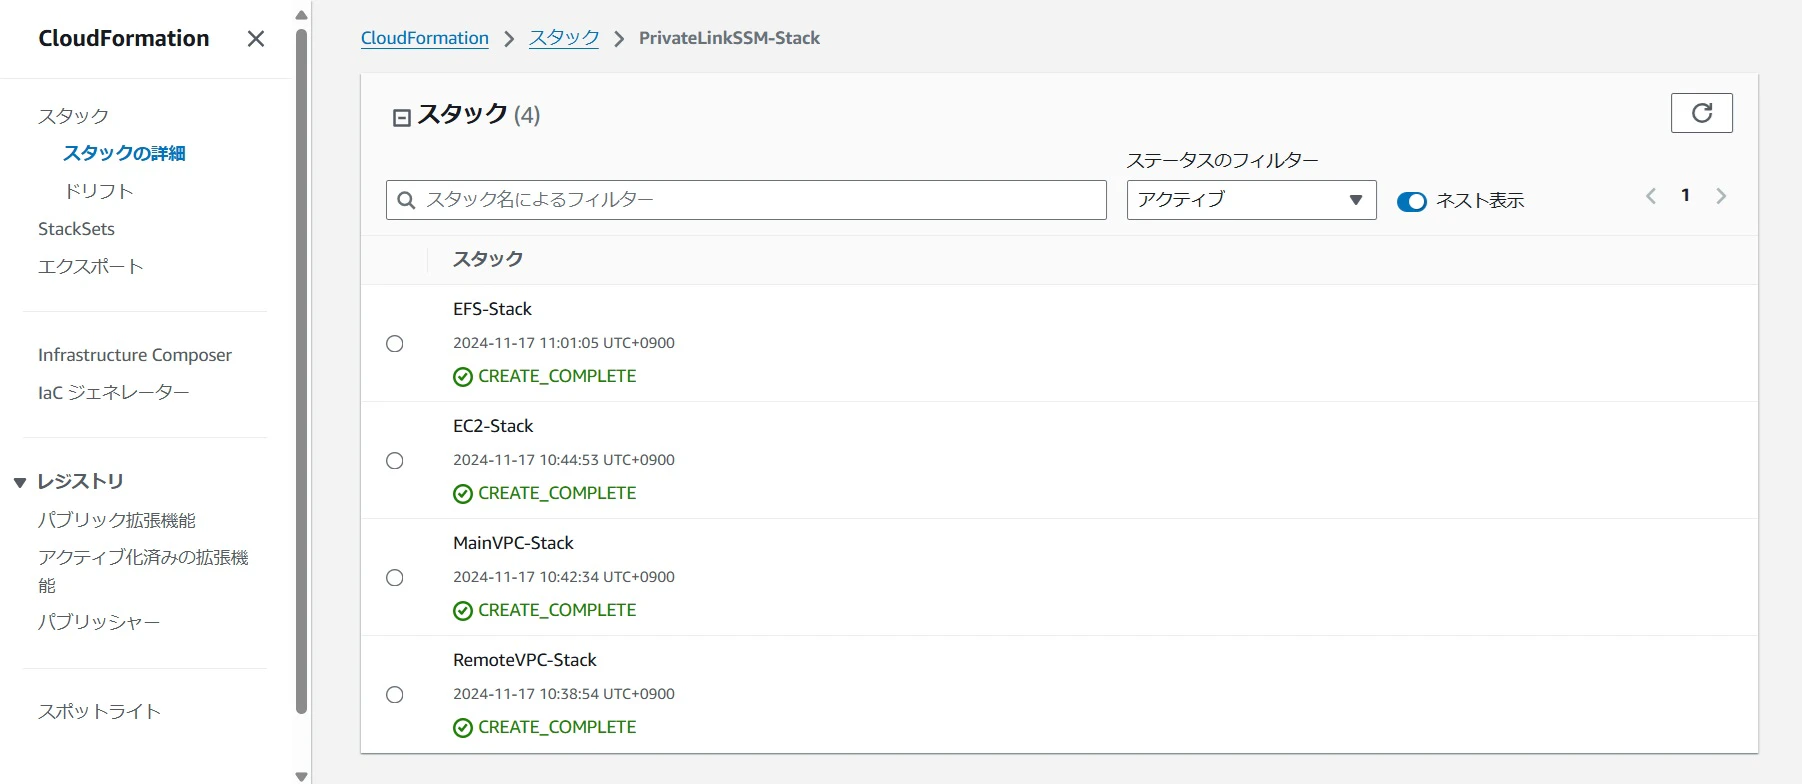Viewport: 1802px width, 784px height.
Task: Toggle the ネスト表示 switch off
Action: (1412, 202)
